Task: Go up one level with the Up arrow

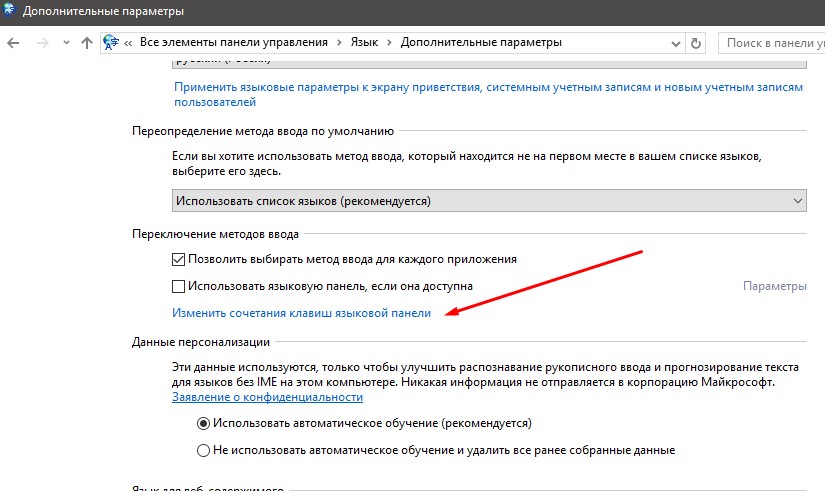Action: [86, 43]
